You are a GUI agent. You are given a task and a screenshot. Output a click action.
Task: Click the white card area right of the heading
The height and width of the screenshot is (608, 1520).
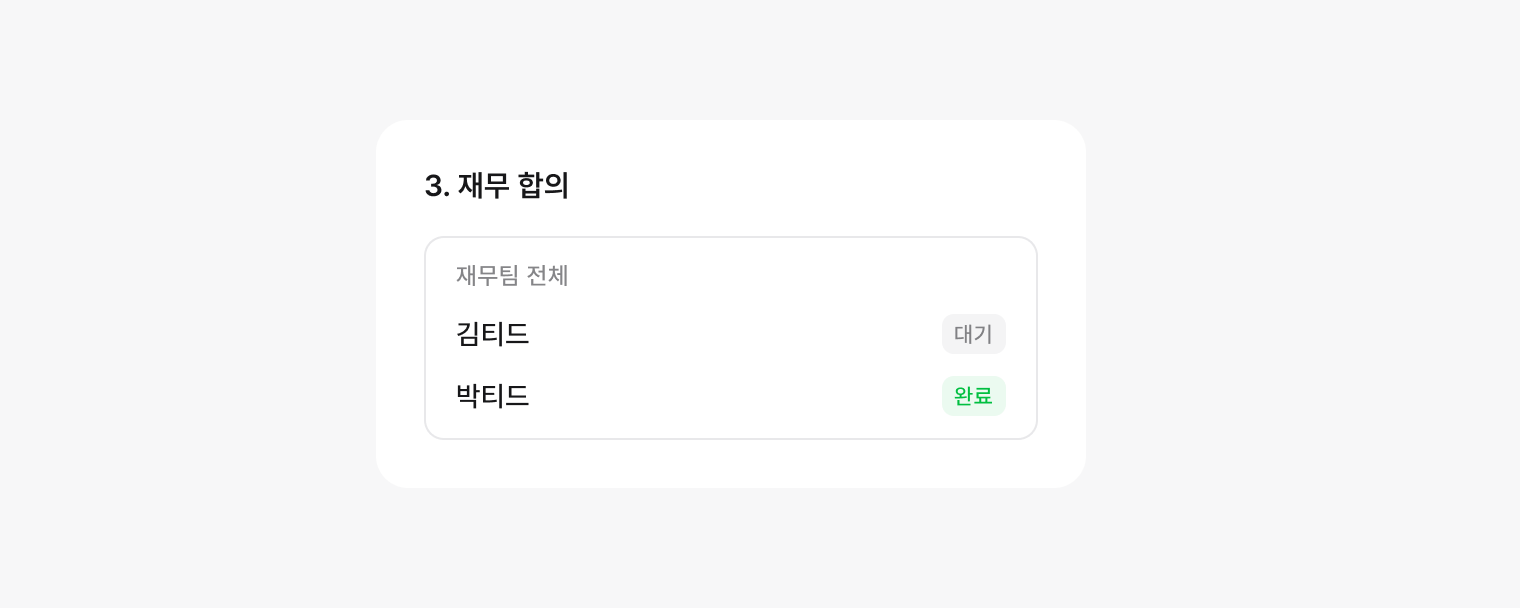coord(820,186)
